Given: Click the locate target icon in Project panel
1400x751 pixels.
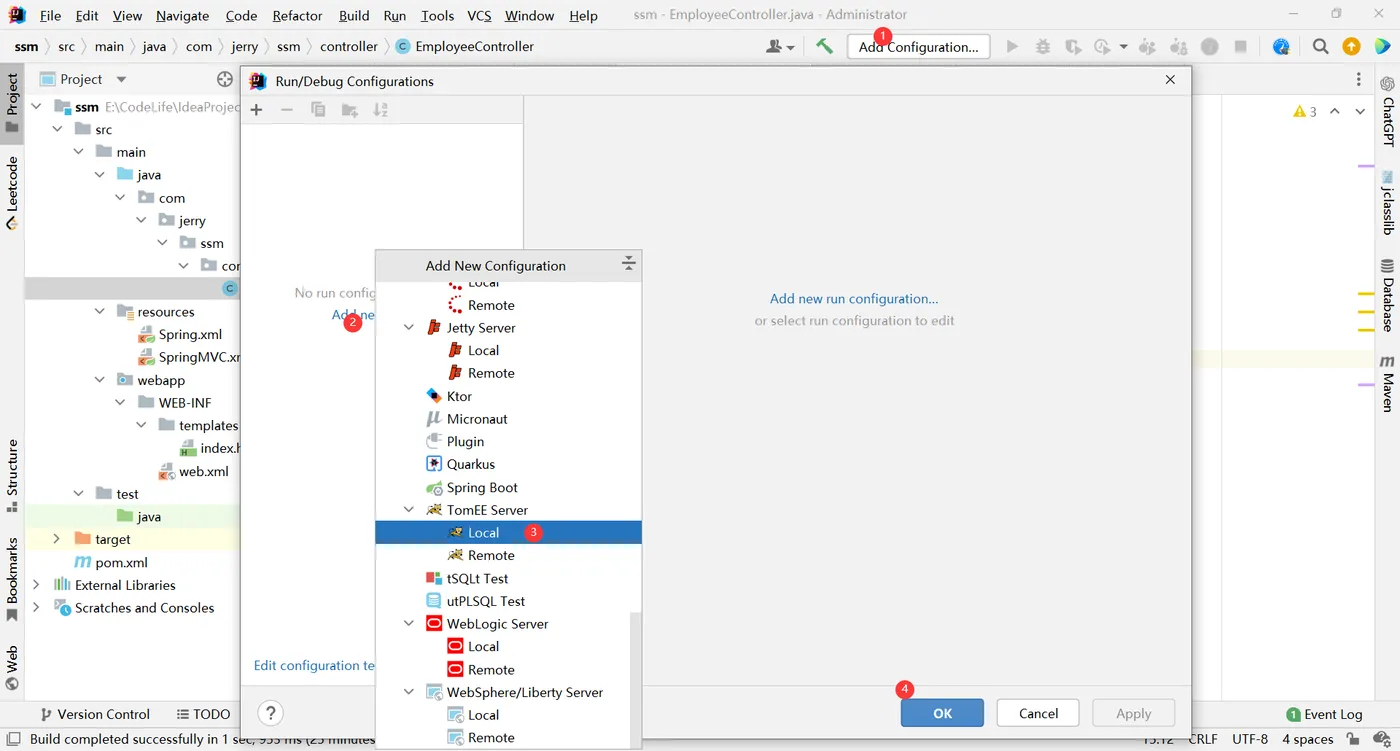Looking at the screenshot, I should pos(225,79).
